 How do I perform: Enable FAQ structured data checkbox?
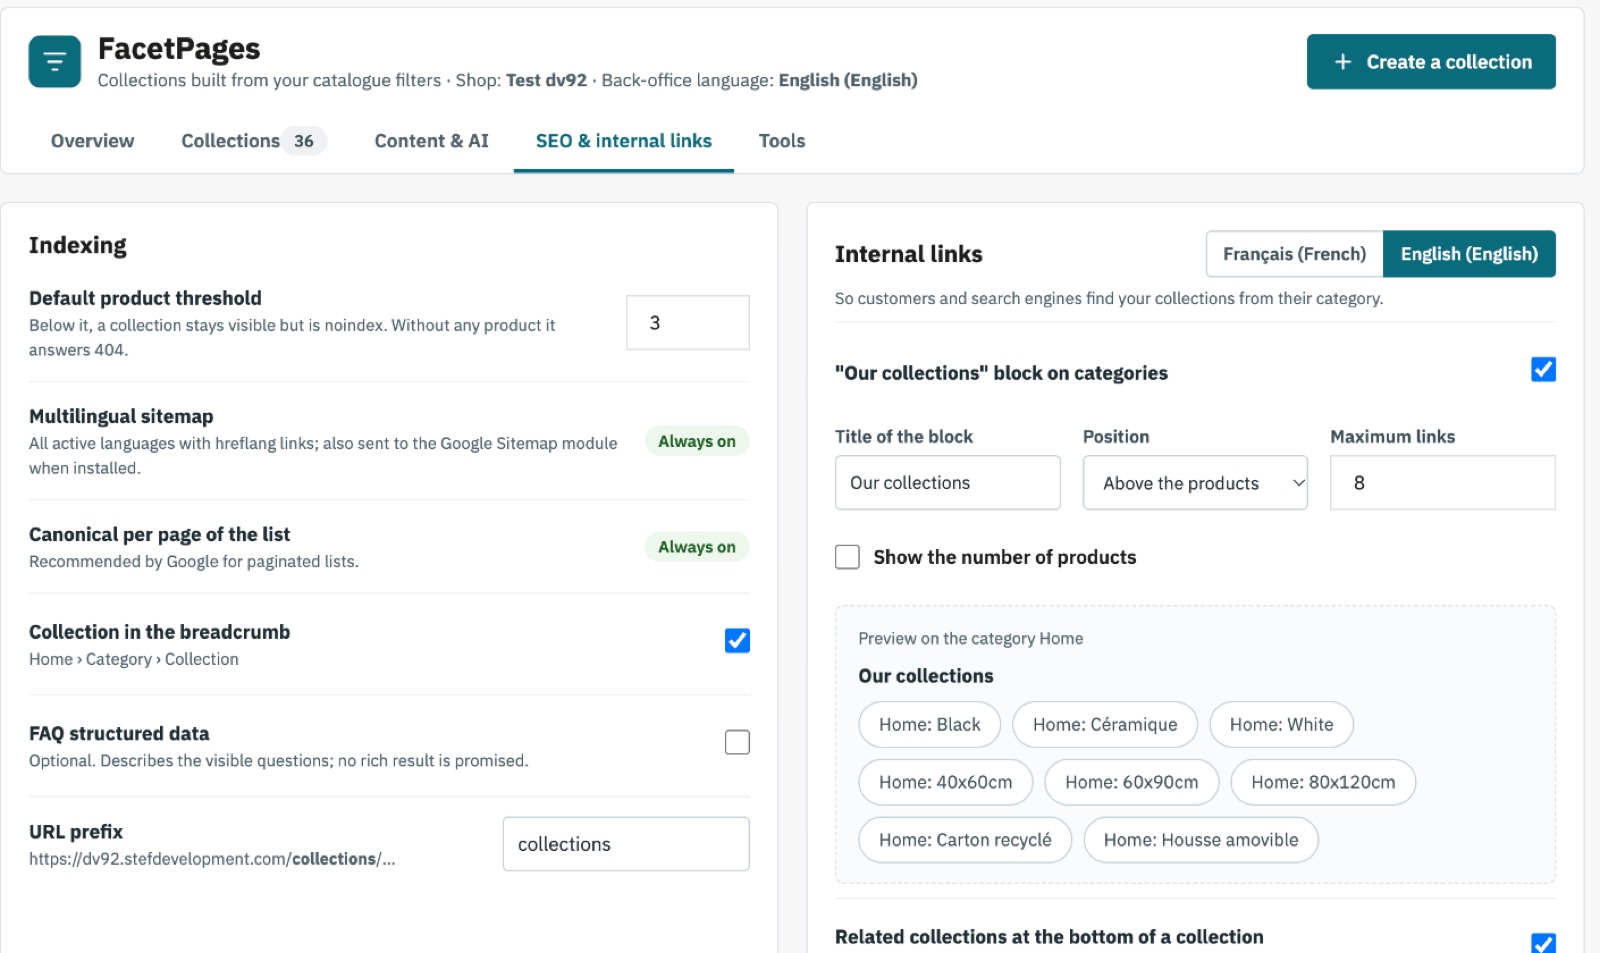pyautogui.click(x=737, y=742)
